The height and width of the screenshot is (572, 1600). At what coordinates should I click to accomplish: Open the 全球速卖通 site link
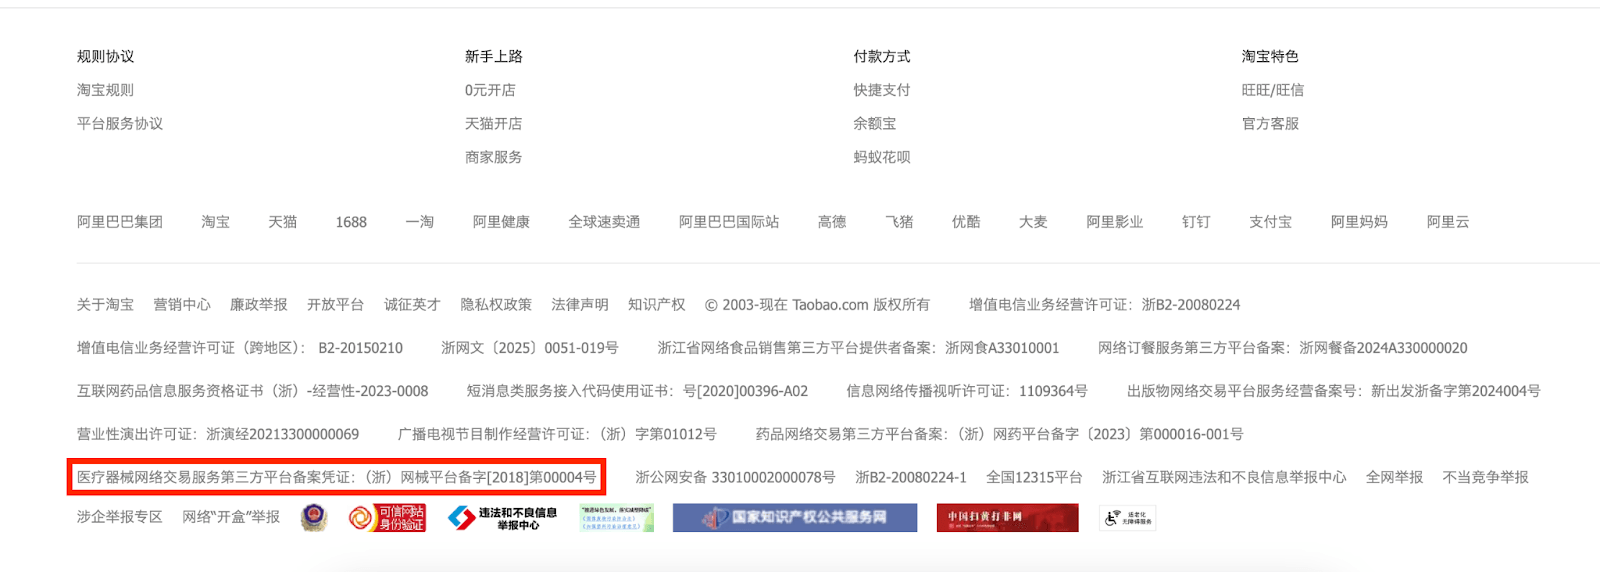(x=604, y=222)
